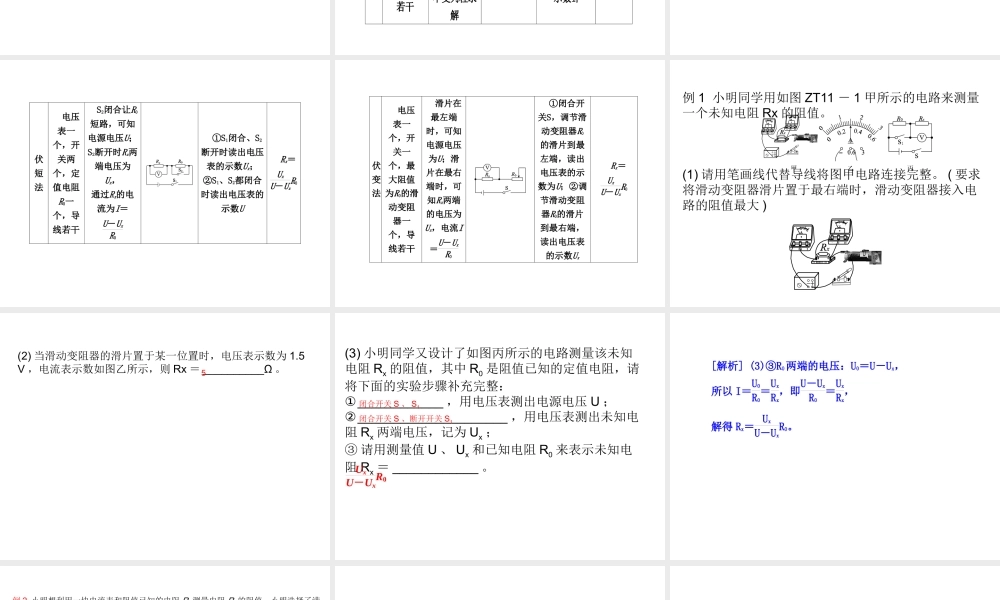
Task: Click the 伏变法 label cell in the middle table
Action: click(x=376, y=179)
